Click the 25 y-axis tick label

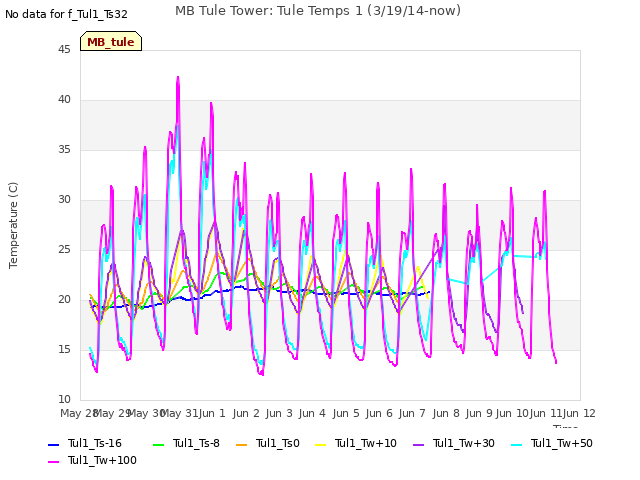pos(64,250)
